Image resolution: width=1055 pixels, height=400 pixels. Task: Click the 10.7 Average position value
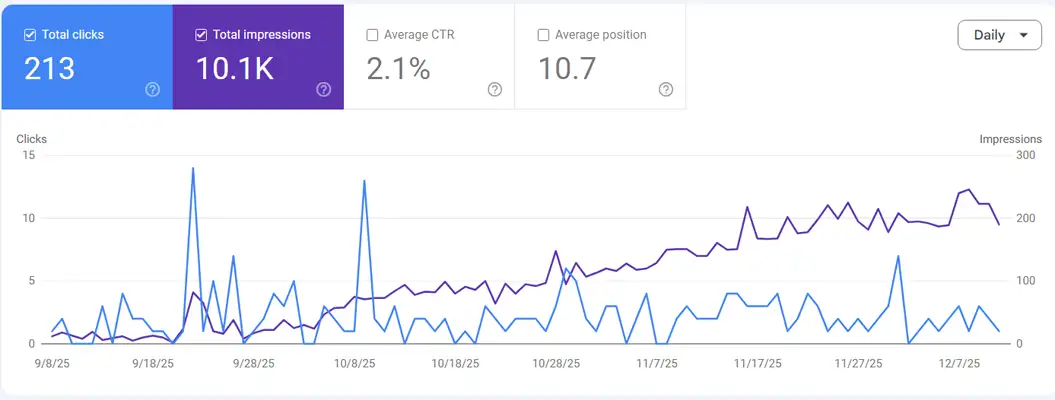[x=566, y=69]
